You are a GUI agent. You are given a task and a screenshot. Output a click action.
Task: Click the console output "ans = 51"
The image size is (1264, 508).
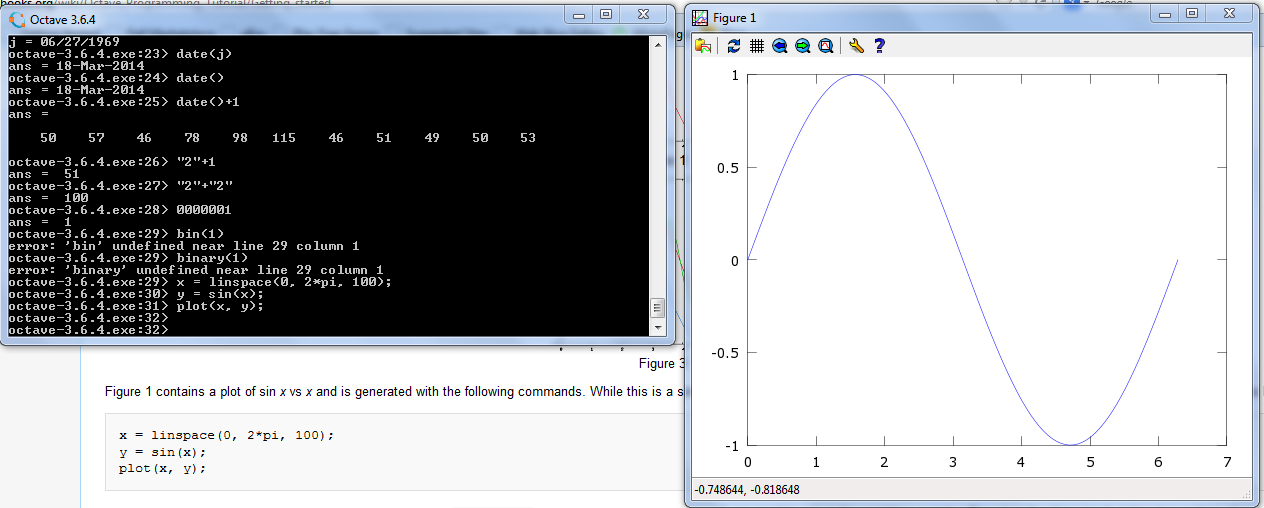pos(44,174)
